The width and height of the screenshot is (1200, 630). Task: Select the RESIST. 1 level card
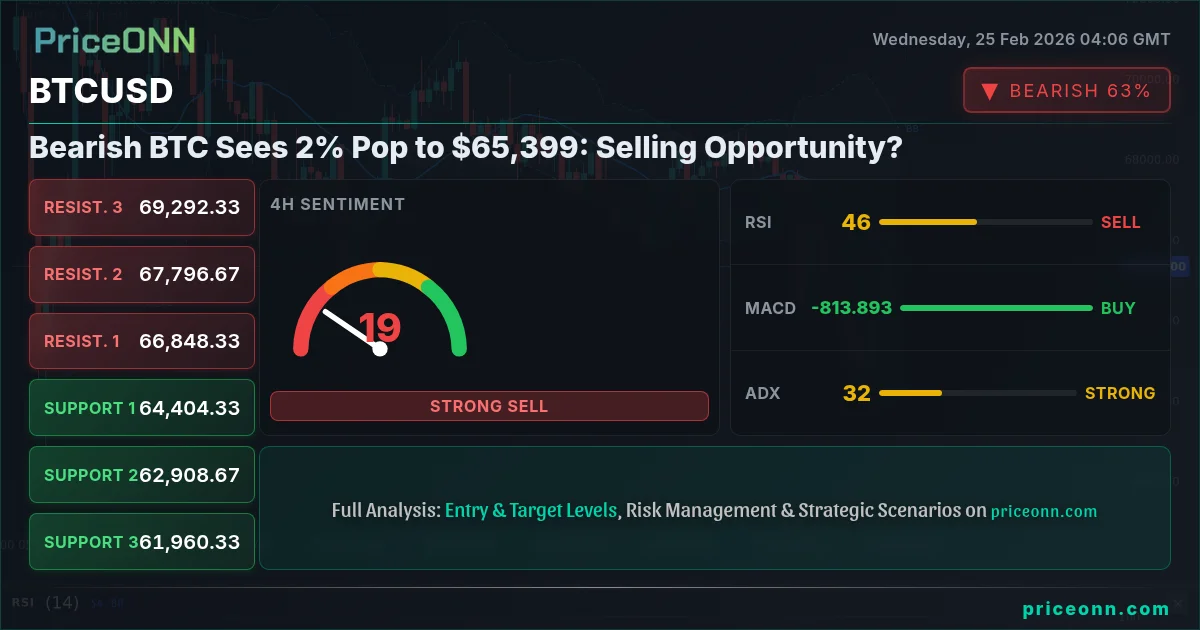pos(142,341)
